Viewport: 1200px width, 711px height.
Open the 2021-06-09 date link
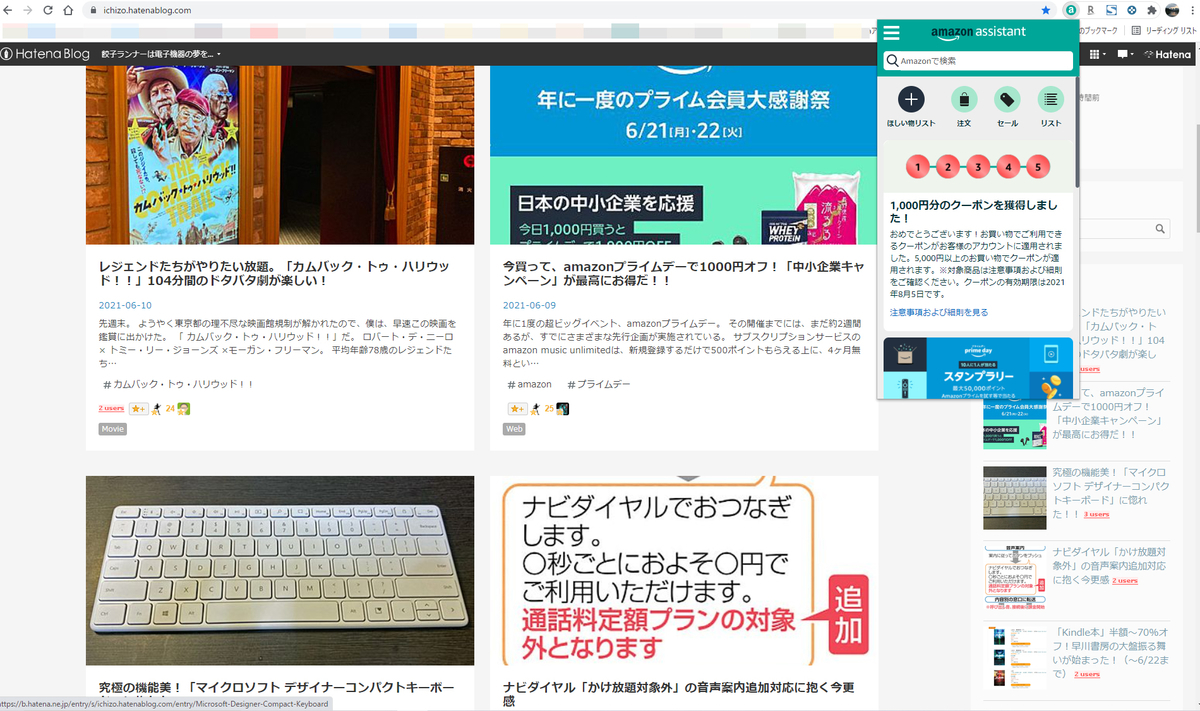pos(530,305)
